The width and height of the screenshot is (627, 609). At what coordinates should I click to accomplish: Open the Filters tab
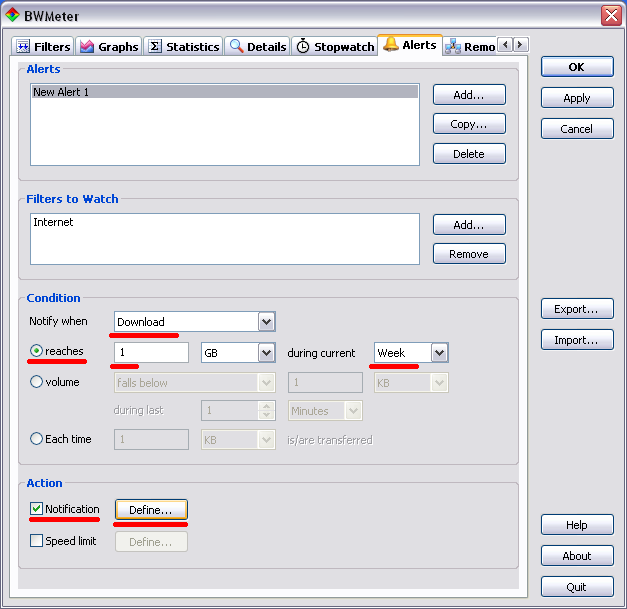[x=44, y=46]
